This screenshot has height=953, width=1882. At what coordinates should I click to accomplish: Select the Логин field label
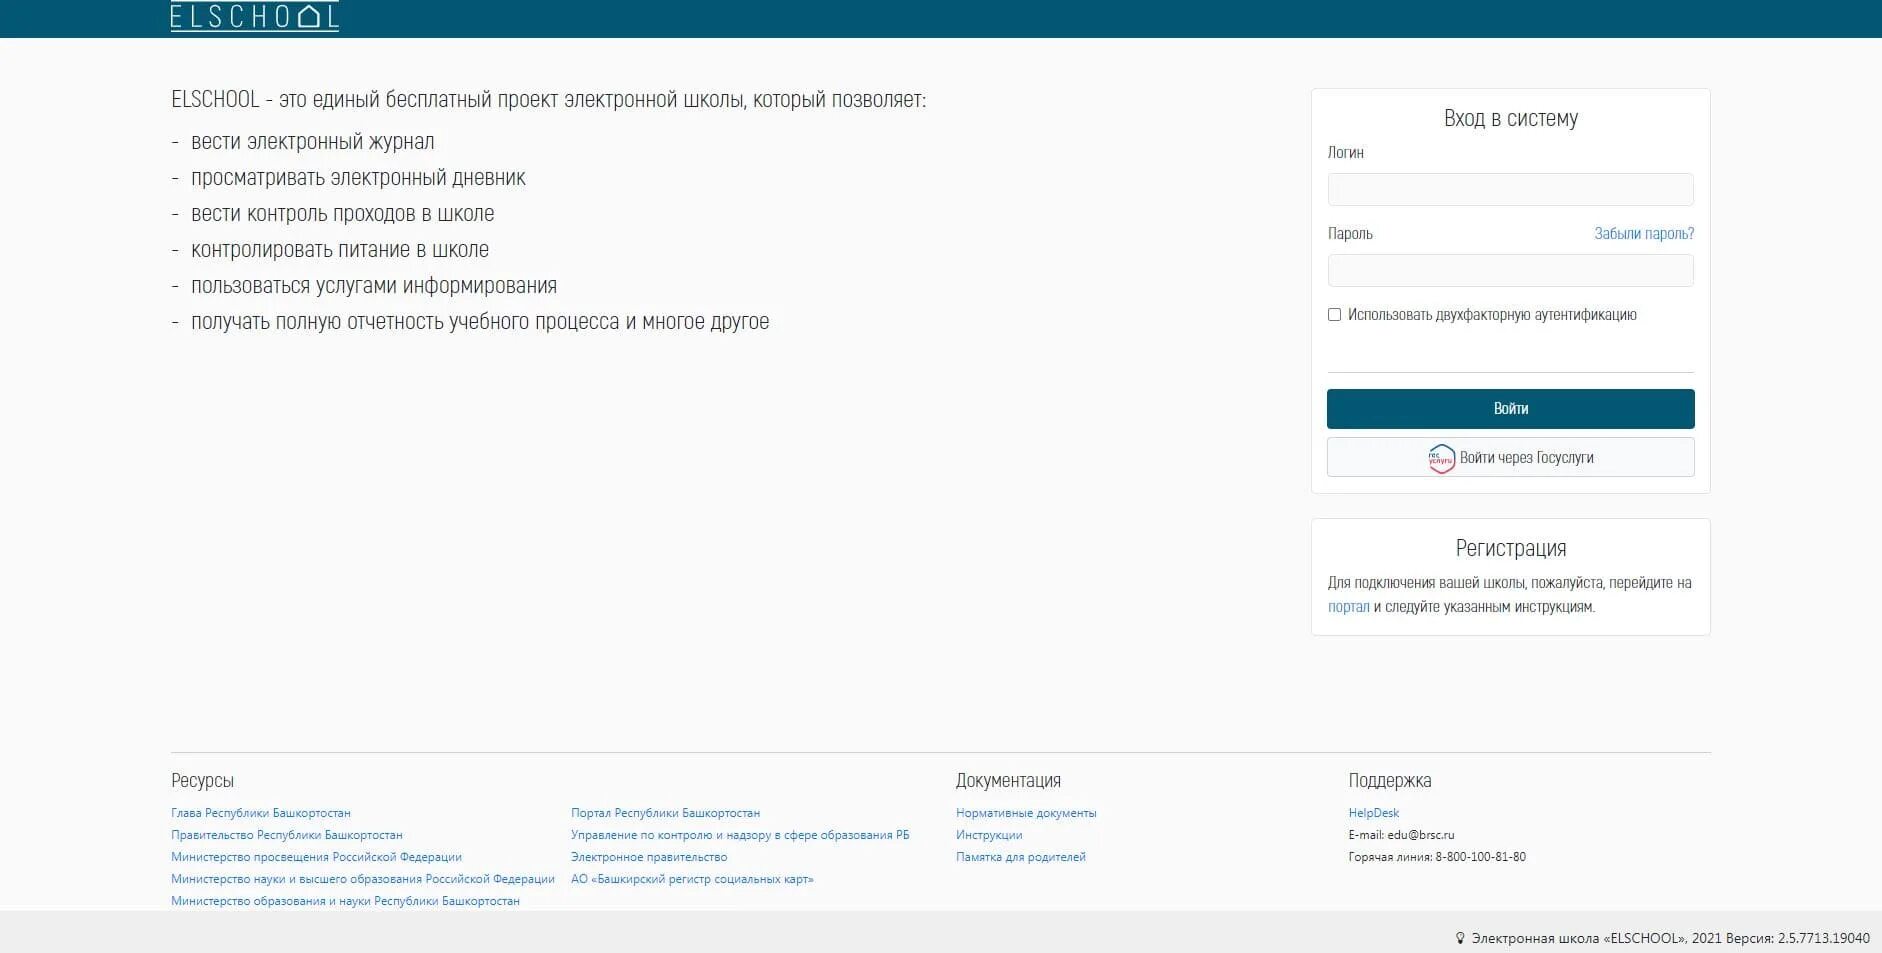[1345, 153]
